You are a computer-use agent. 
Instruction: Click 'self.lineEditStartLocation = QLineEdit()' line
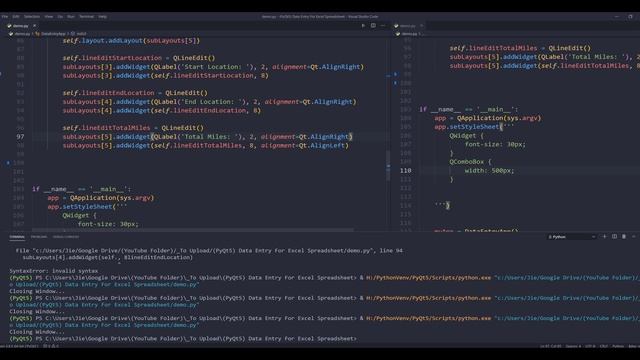139,58
